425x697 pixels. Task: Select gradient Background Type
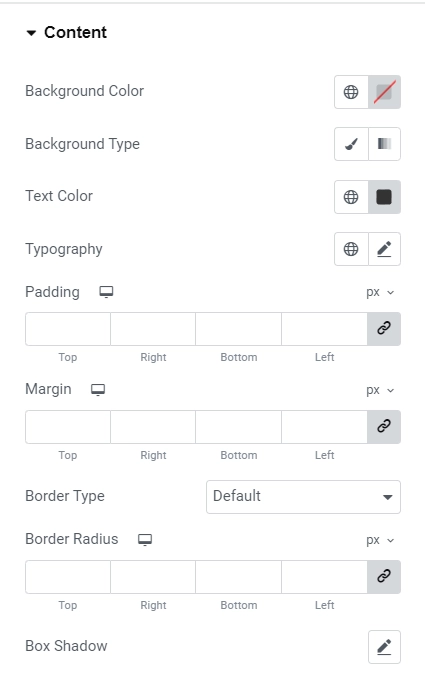[x=385, y=144]
